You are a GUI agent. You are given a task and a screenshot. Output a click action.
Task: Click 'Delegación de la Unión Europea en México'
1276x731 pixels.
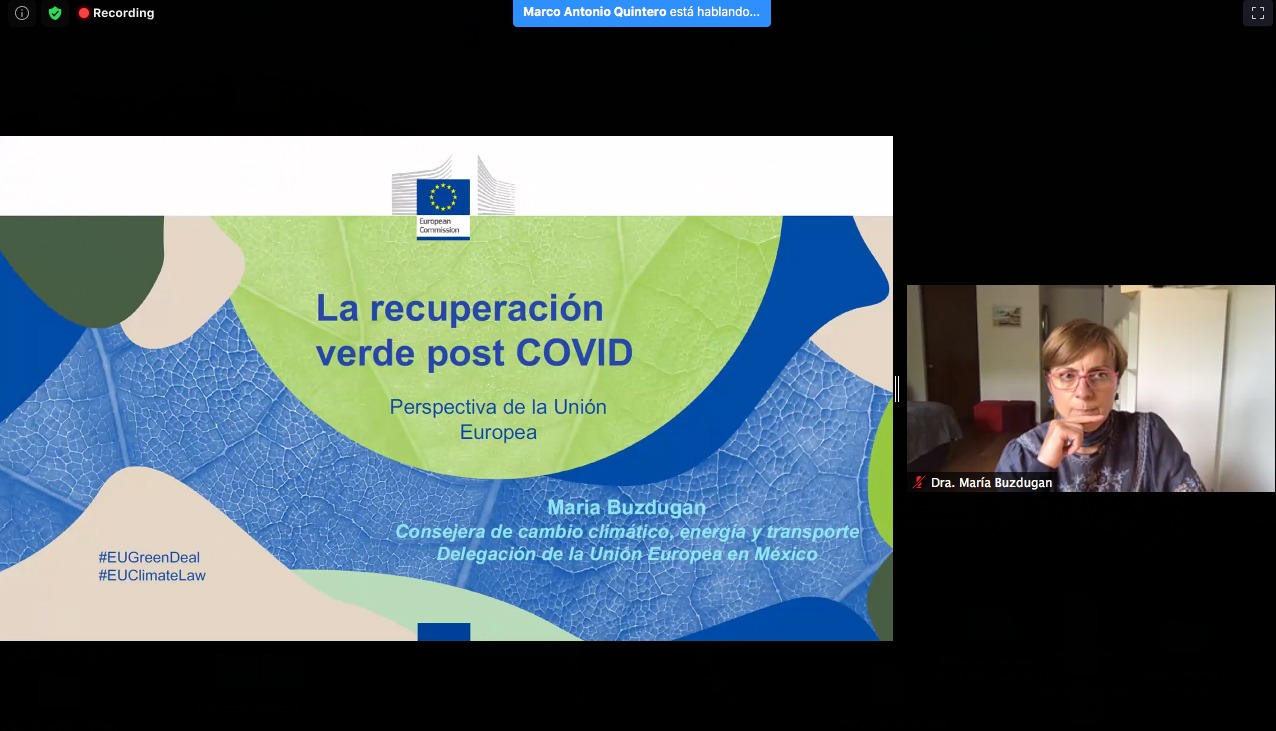click(627, 554)
